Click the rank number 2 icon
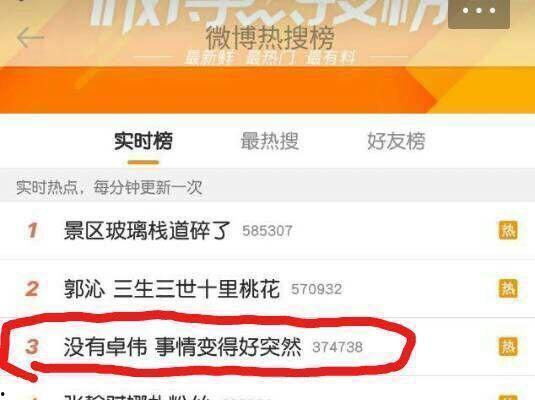The height and width of the screenshot is (400, 535). (x=32, y=289)
